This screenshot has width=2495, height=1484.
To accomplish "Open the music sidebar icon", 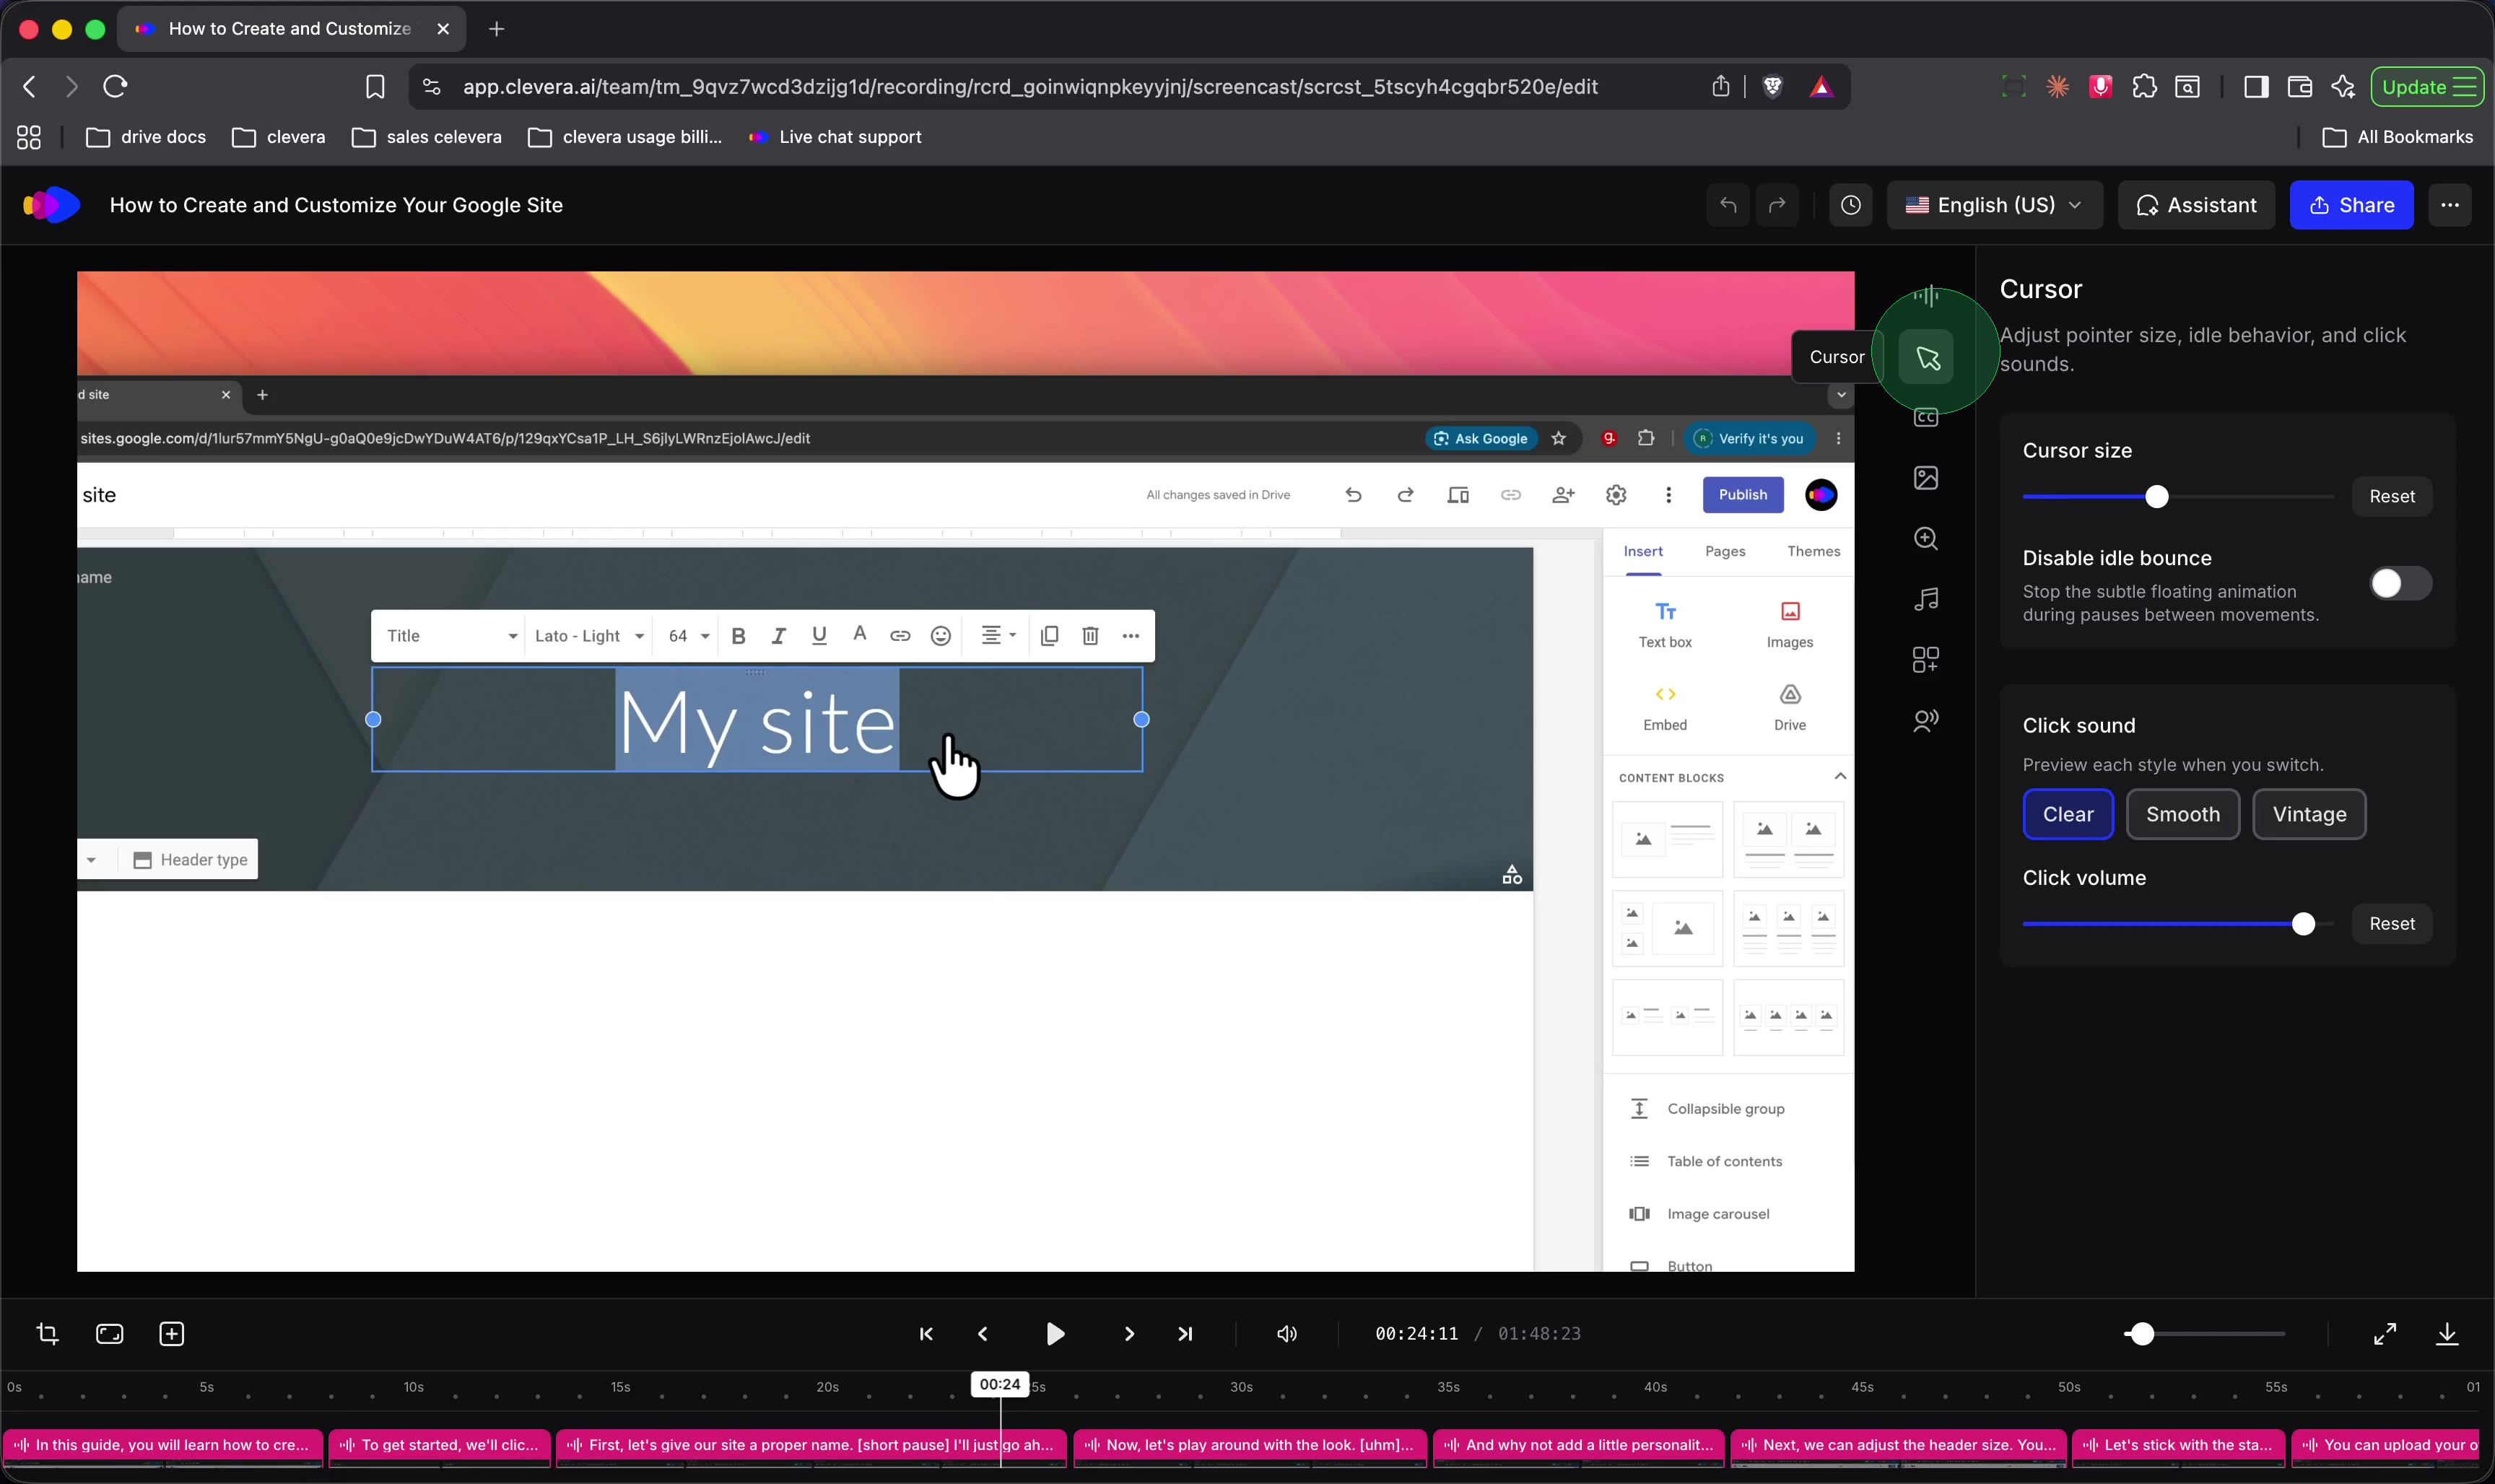I will (1926, 599).
